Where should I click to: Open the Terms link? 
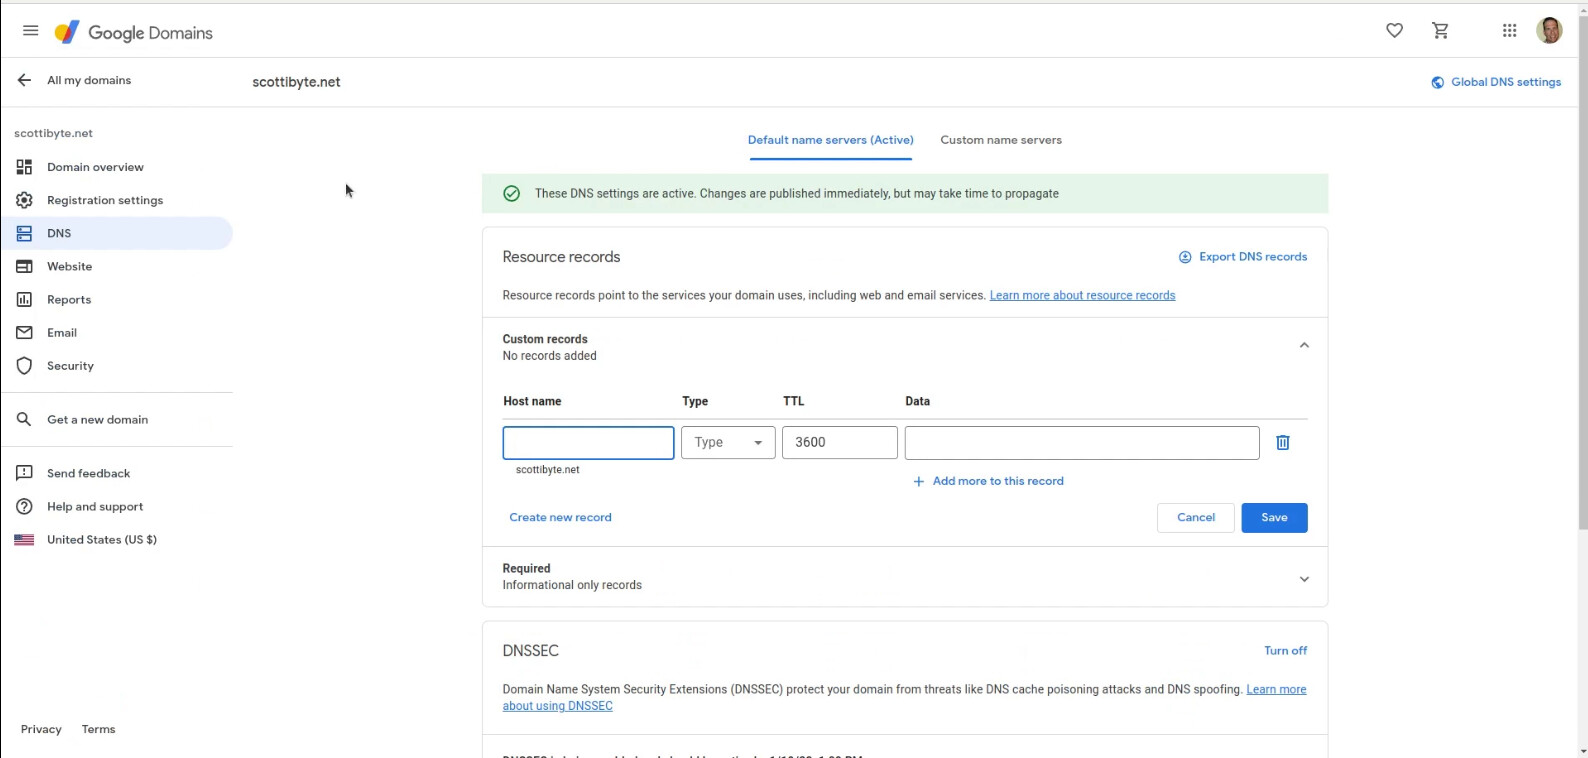tap(98, 729)
